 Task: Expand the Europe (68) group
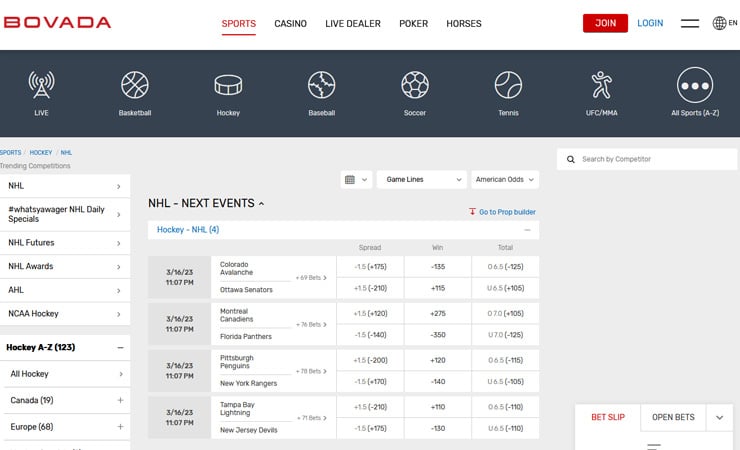pos(120,426)
